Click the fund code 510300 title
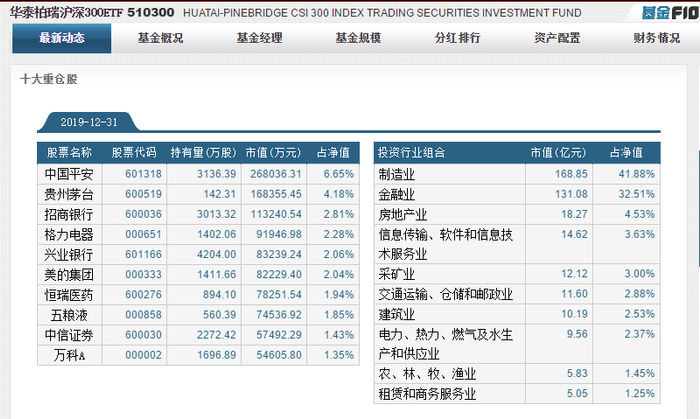 click(151, 12)
